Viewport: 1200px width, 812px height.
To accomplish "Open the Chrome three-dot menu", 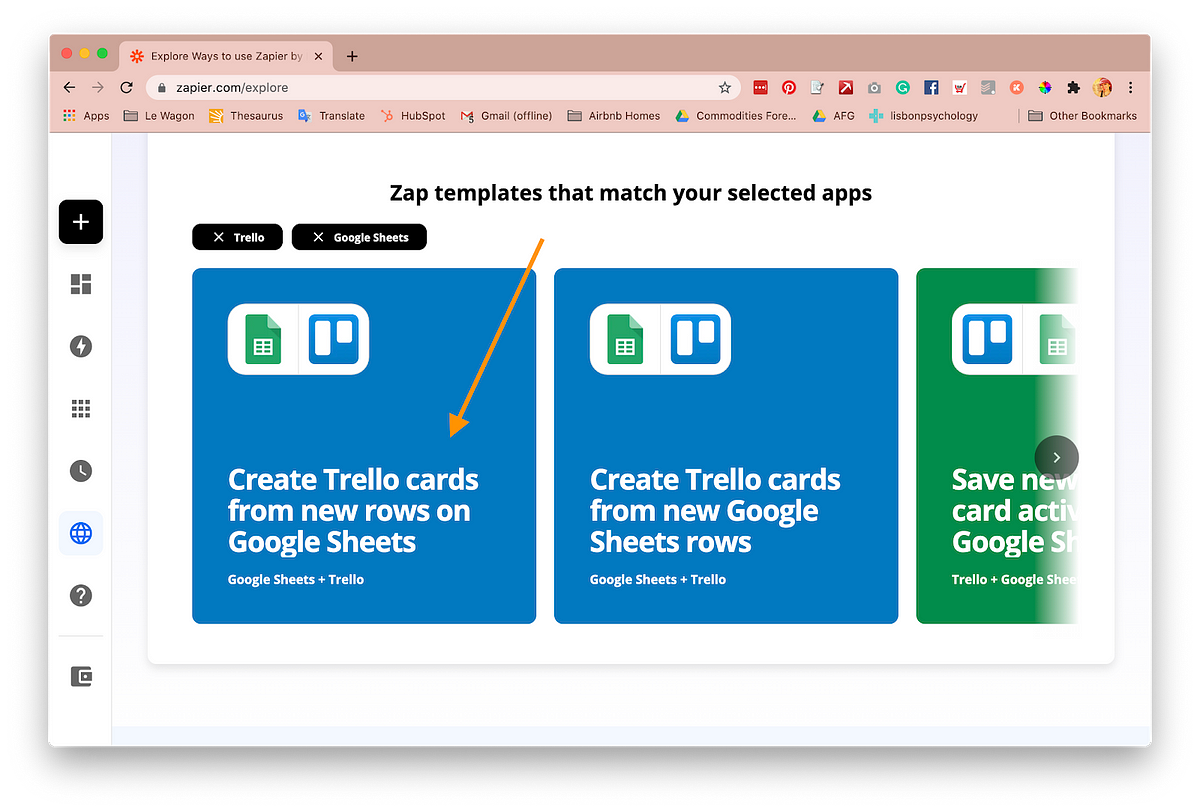I will tap(1131, 88).
